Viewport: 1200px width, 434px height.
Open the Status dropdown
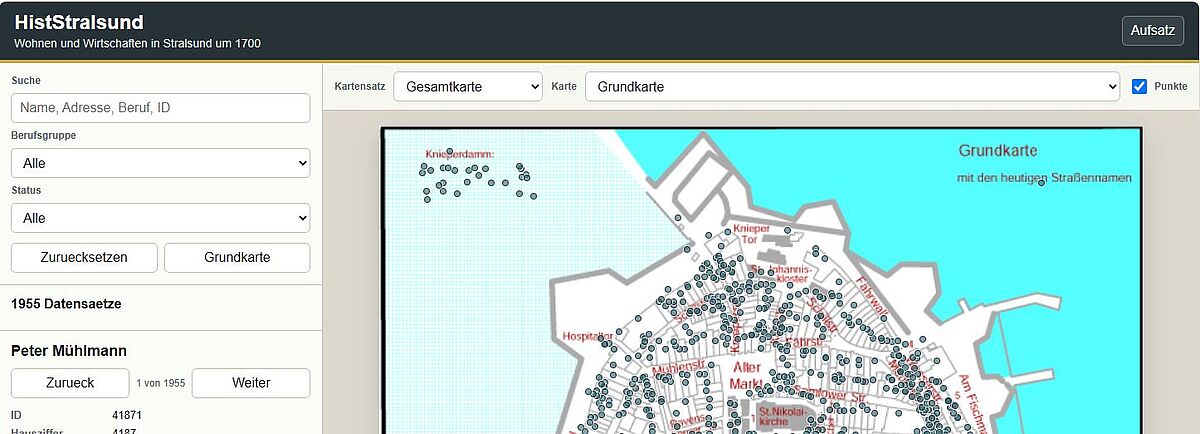point(160,218)
